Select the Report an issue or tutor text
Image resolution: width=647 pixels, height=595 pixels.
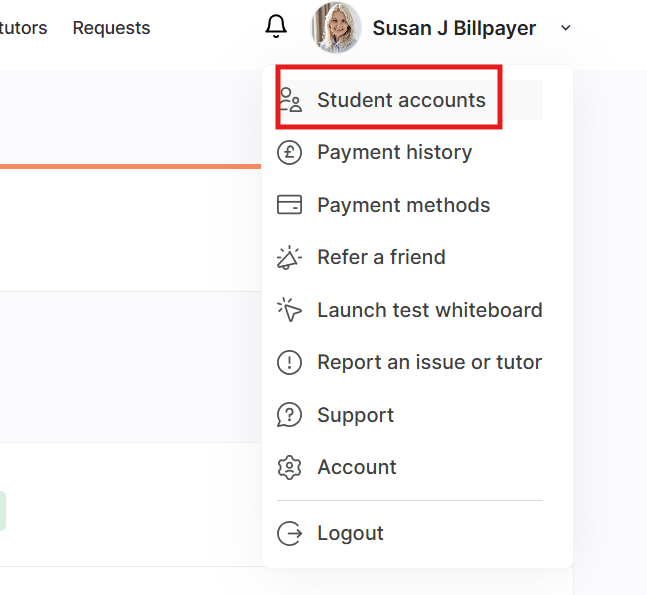[x=429, y=362]
